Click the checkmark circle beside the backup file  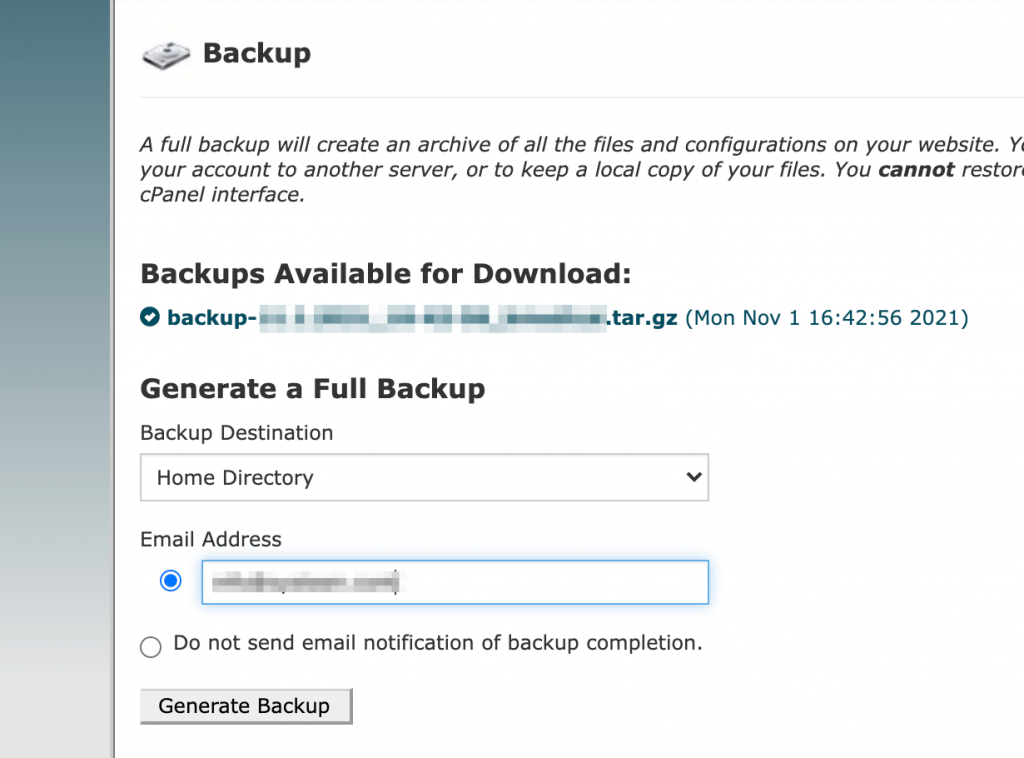(150, 317)
